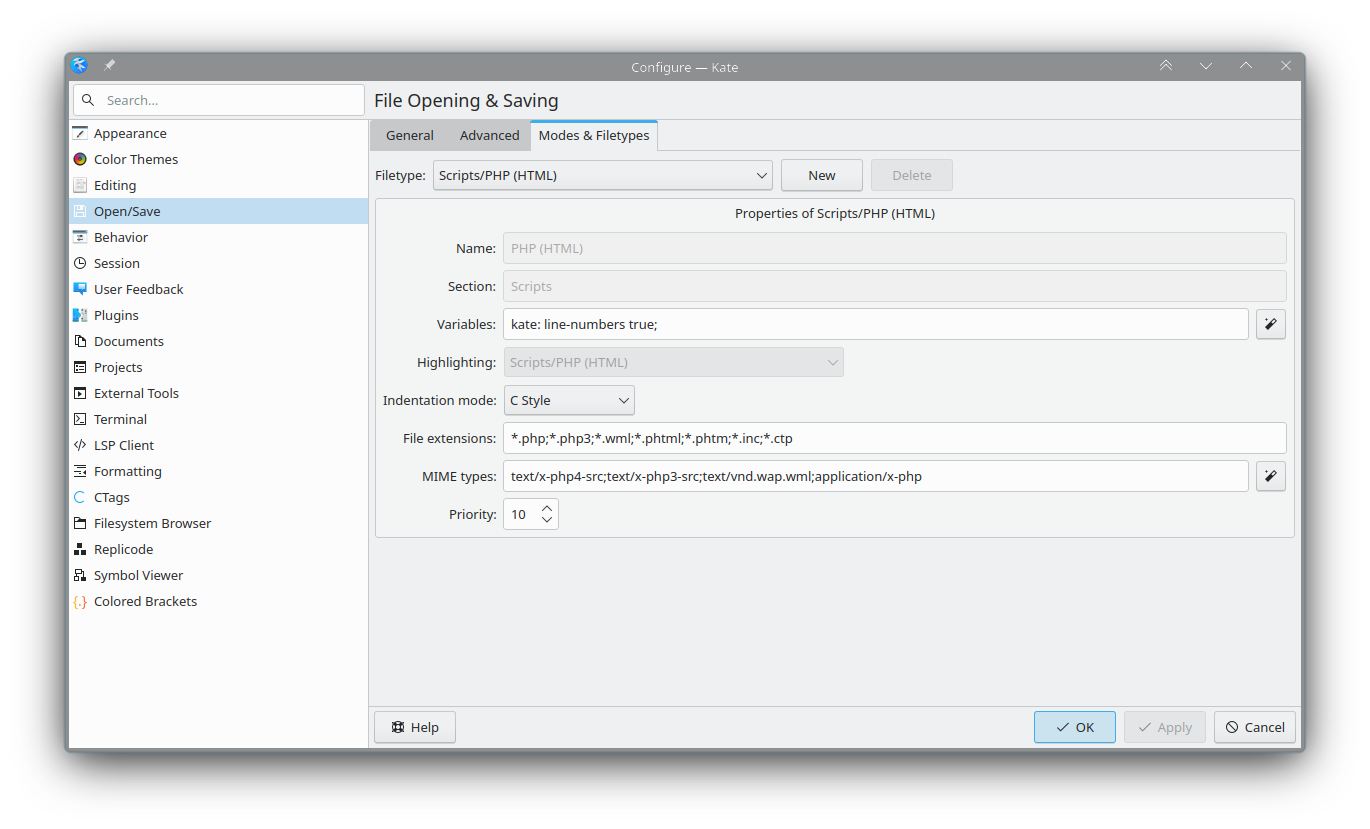1370x829 pixels.
Task: Switch to the General tab
Action: pyautogui.click(x=410, y=135)
